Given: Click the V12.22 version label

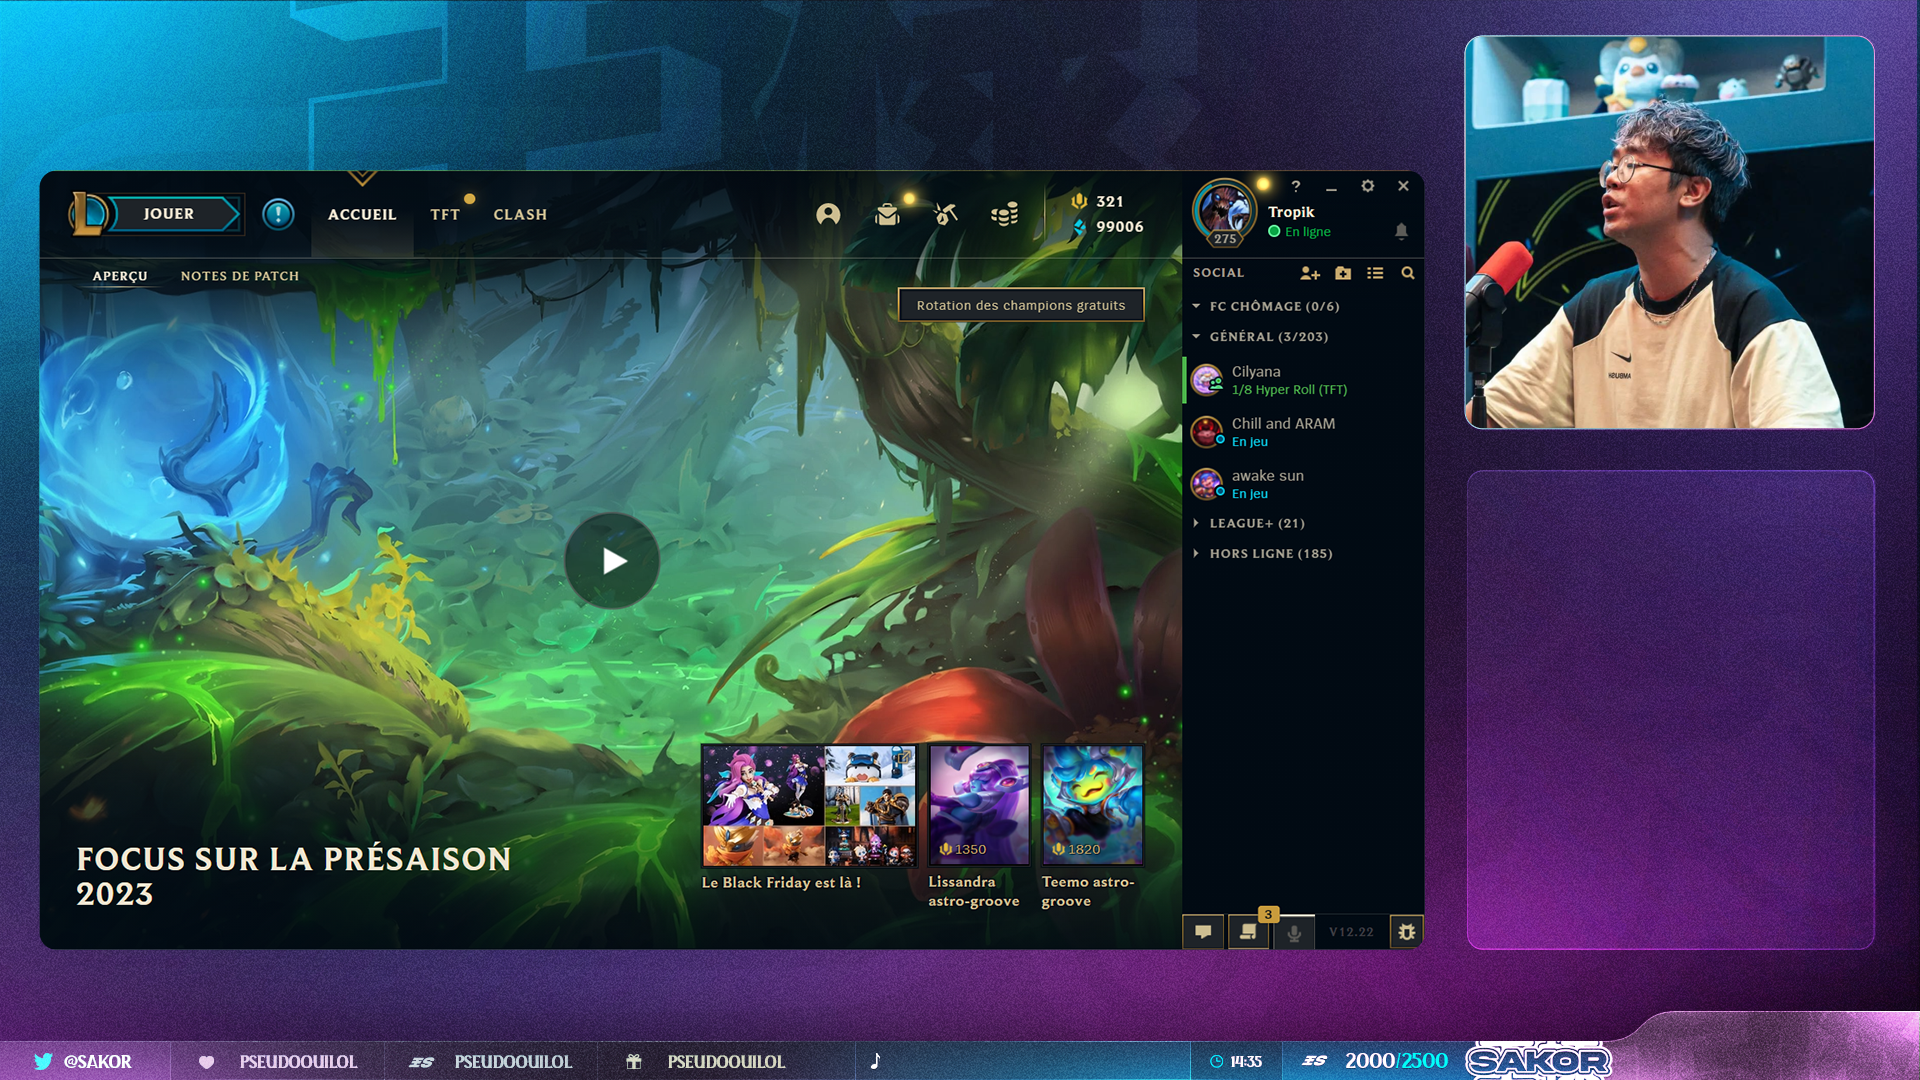Looking at the screenshot, I should click(x=1351, y=932).
